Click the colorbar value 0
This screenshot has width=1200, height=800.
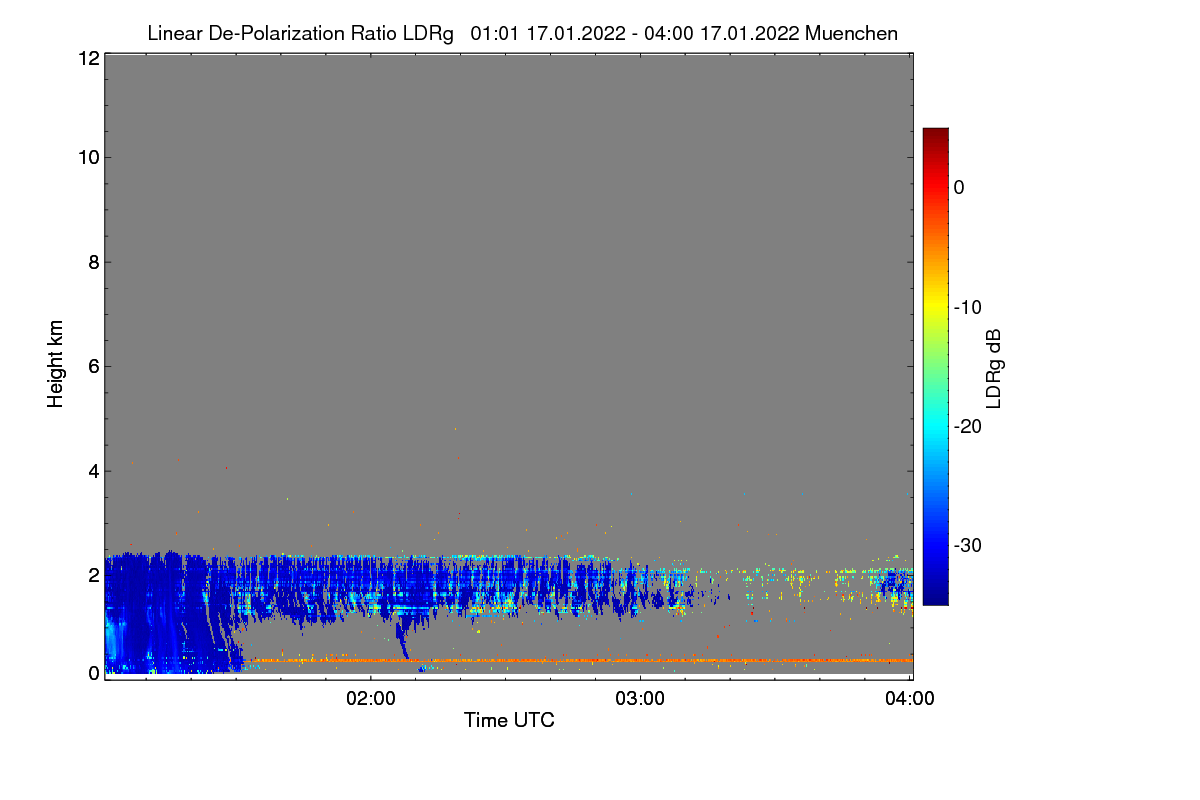tap(958, 187)
